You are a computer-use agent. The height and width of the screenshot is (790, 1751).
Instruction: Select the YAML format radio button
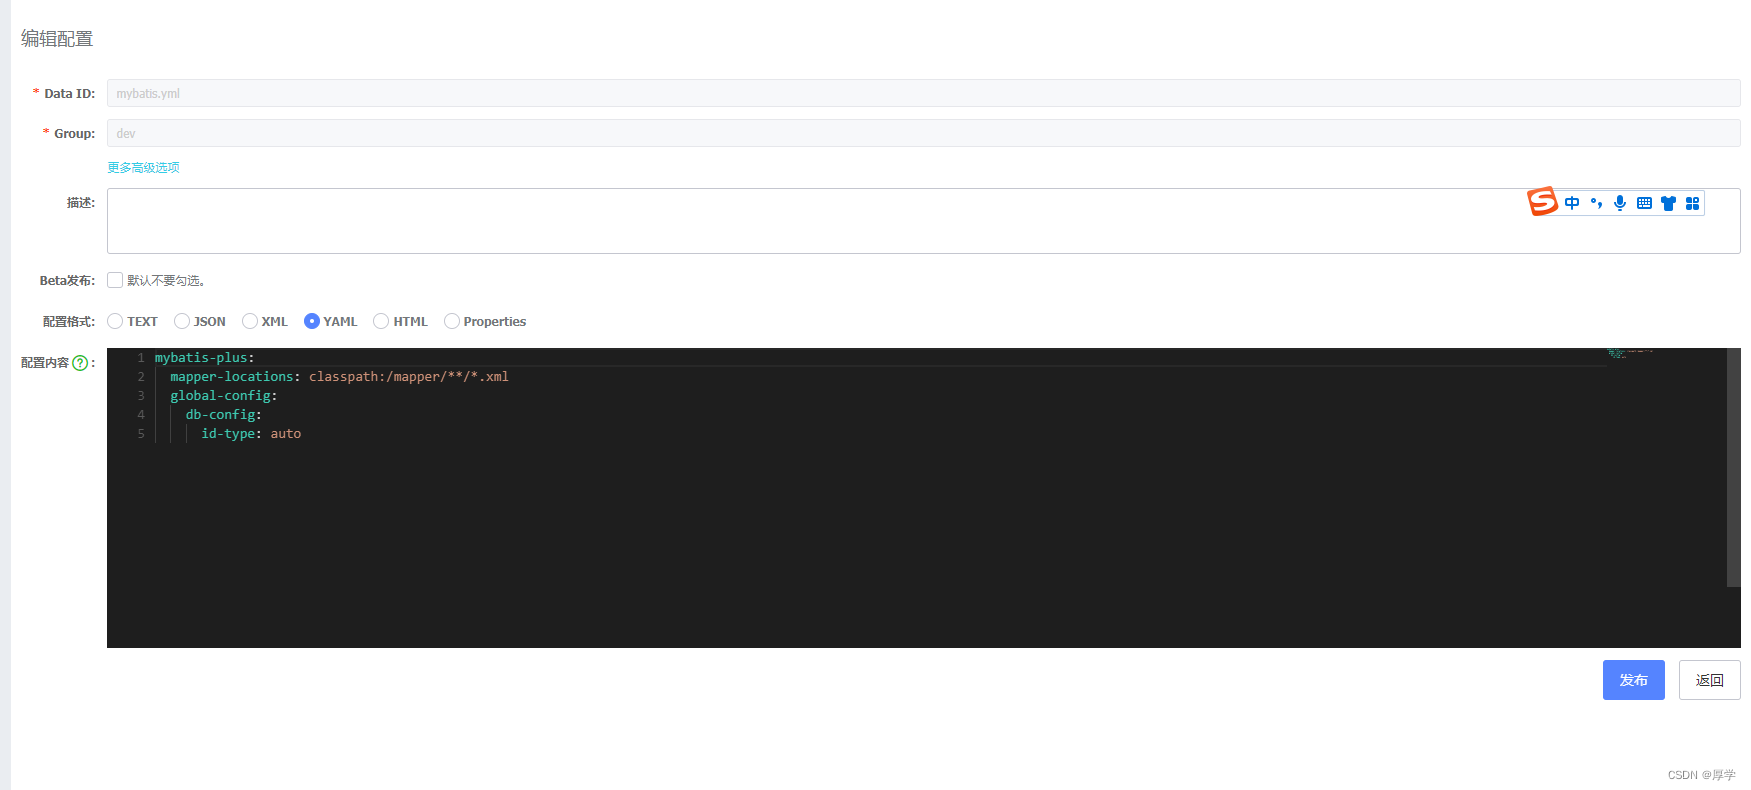pyautogui.click(x=312, y=321)
